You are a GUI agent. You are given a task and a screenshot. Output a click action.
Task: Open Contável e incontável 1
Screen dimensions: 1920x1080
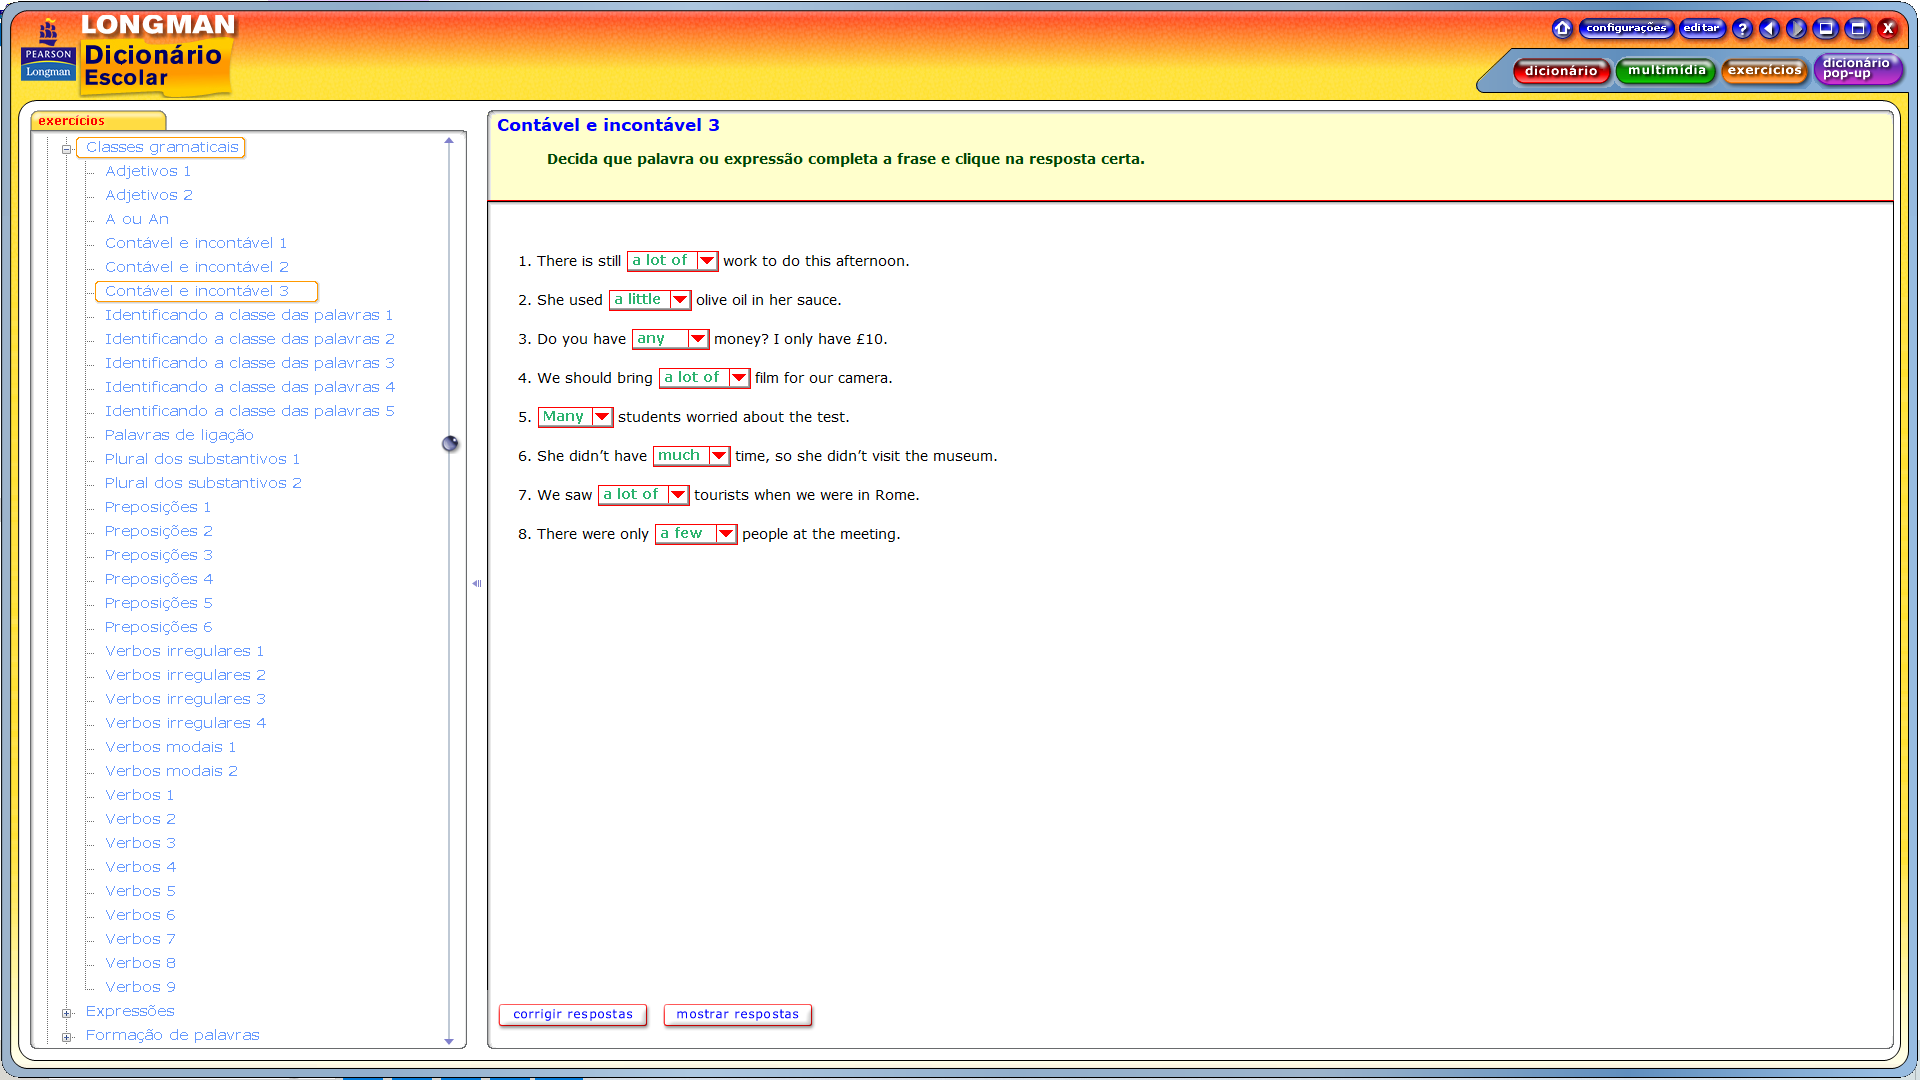click(196, 243)
